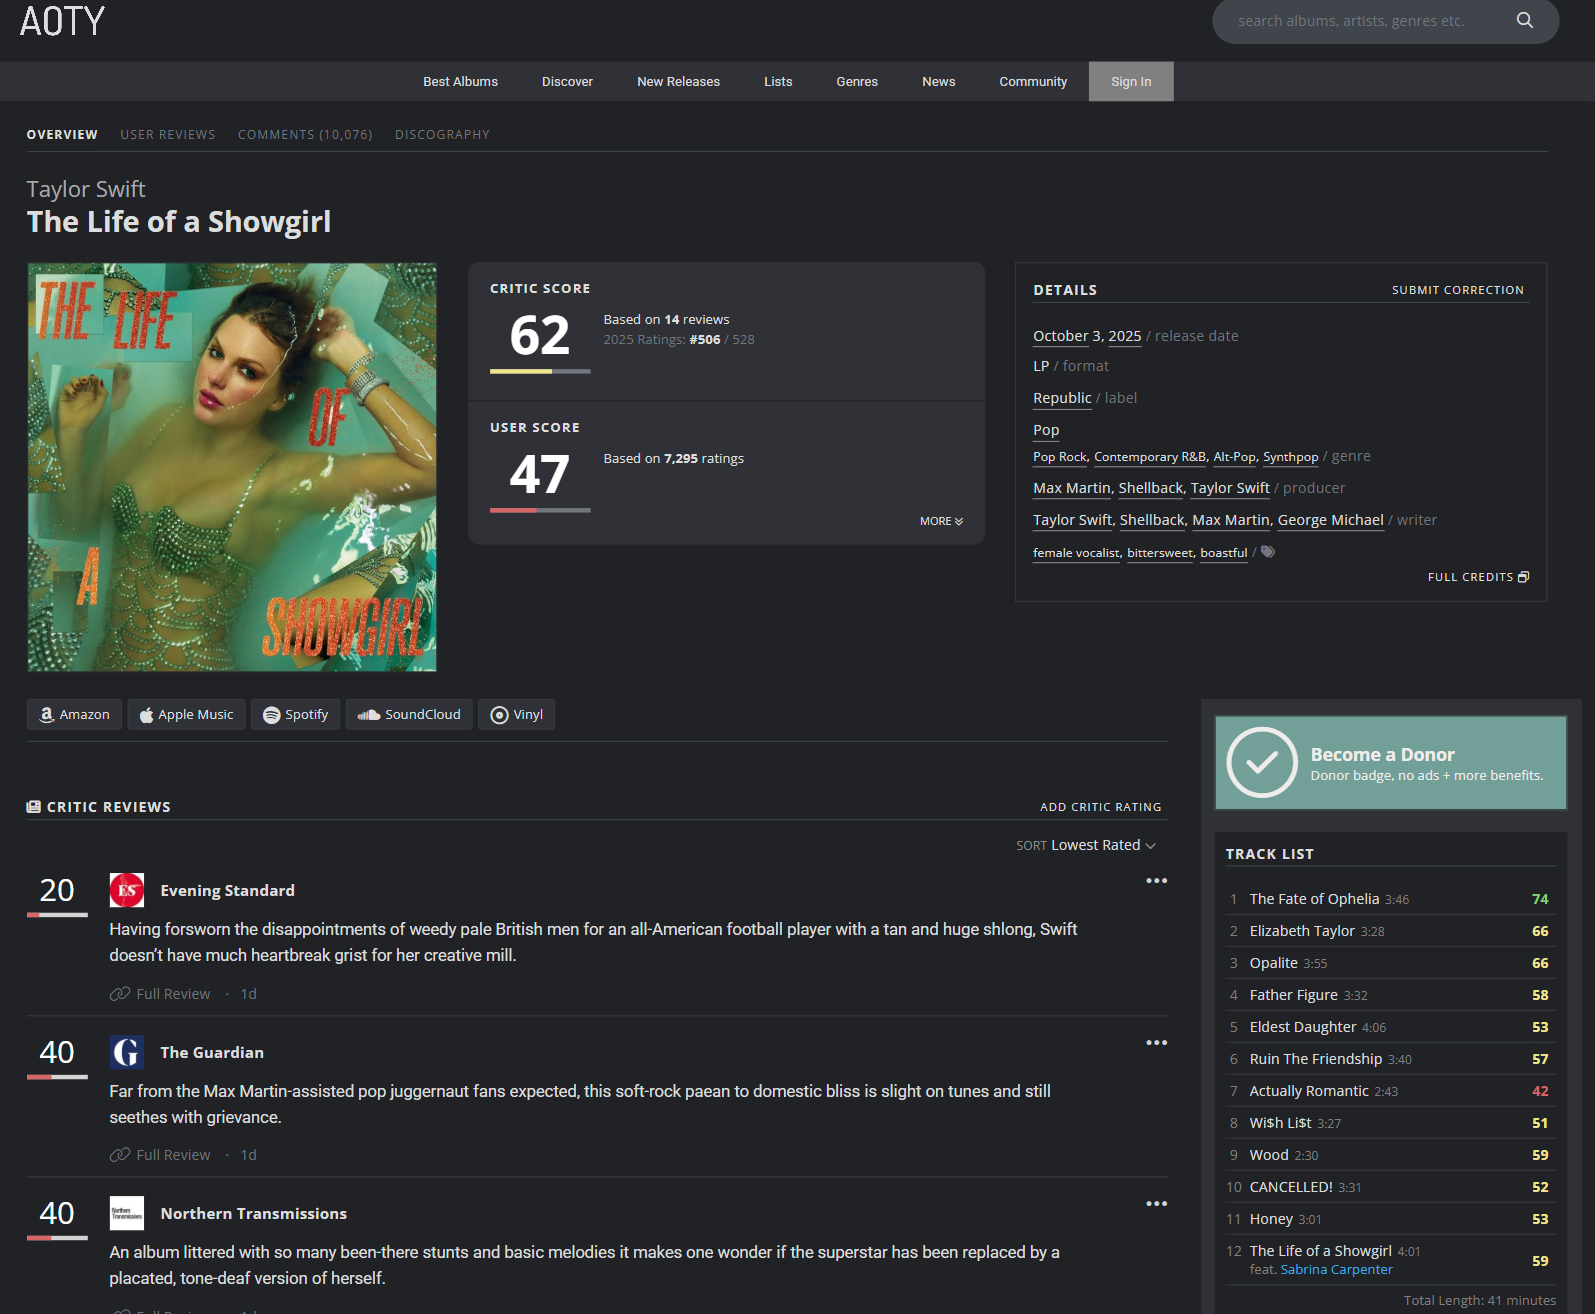Click the AOTY site logo
This screenshot has width=1595, height=1314.
tap(62, 21)
